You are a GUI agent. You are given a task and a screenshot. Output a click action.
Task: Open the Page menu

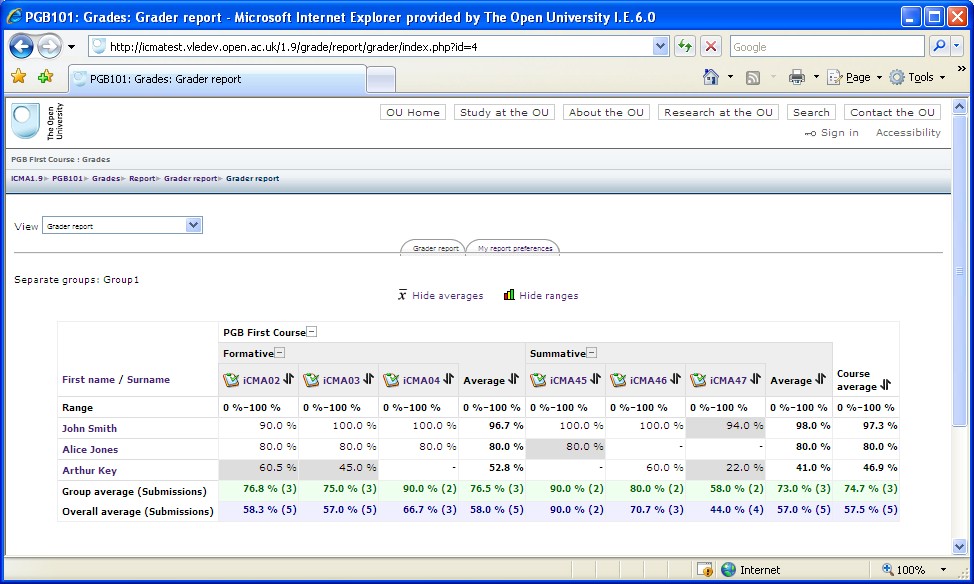pos(854,77)
